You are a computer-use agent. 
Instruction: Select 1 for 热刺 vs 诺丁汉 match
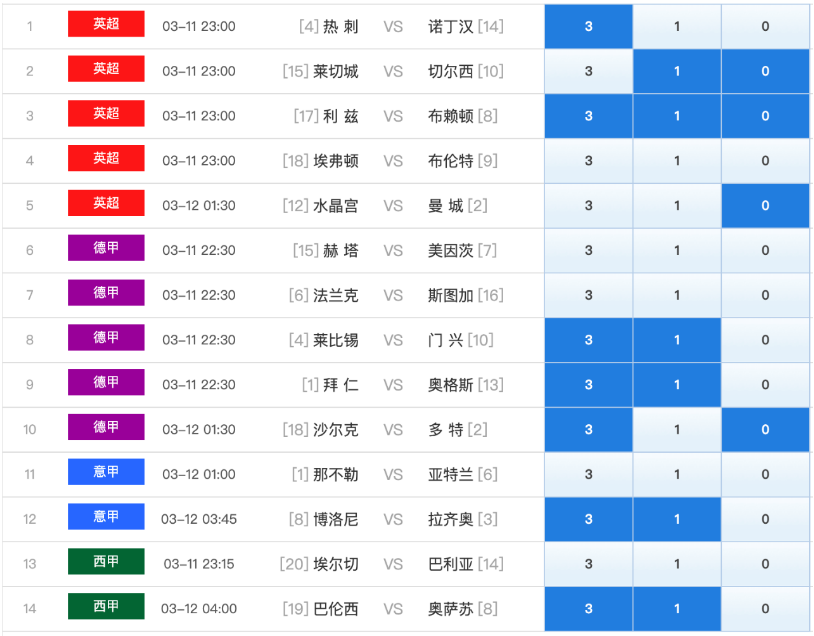click(x=677, y=26)
